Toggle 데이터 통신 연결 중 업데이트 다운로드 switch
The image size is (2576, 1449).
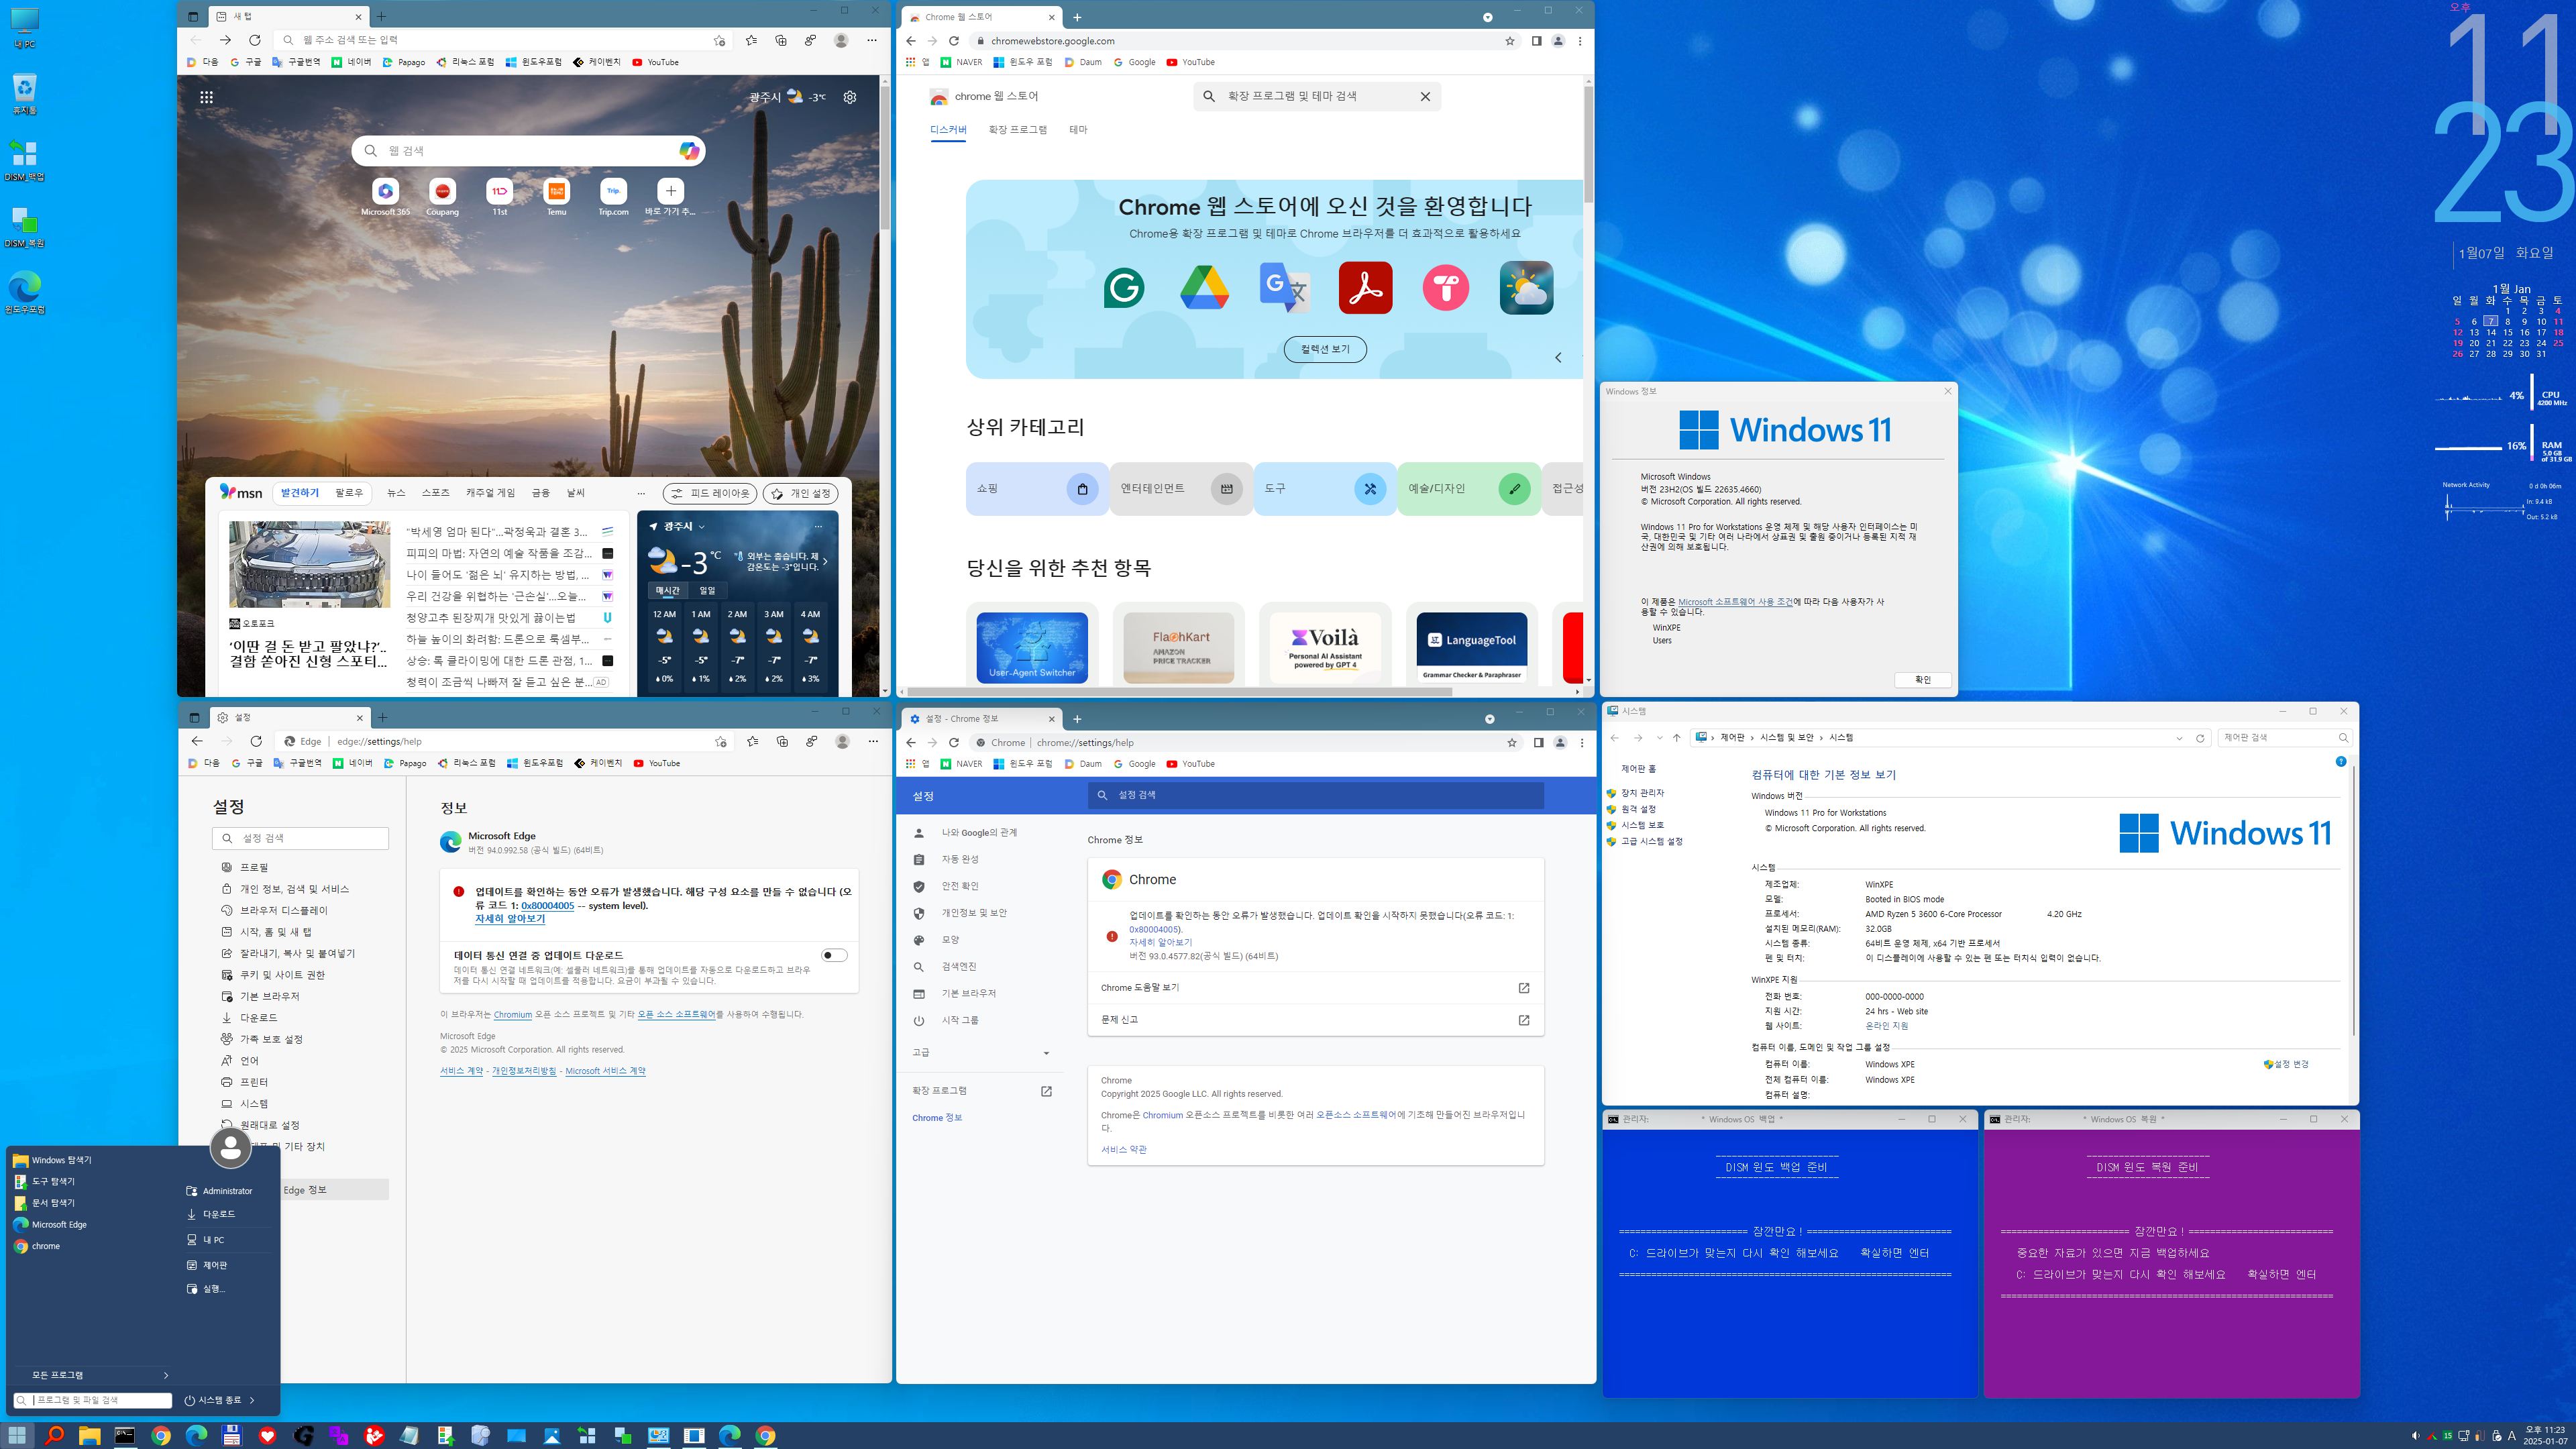click(834, 955)
